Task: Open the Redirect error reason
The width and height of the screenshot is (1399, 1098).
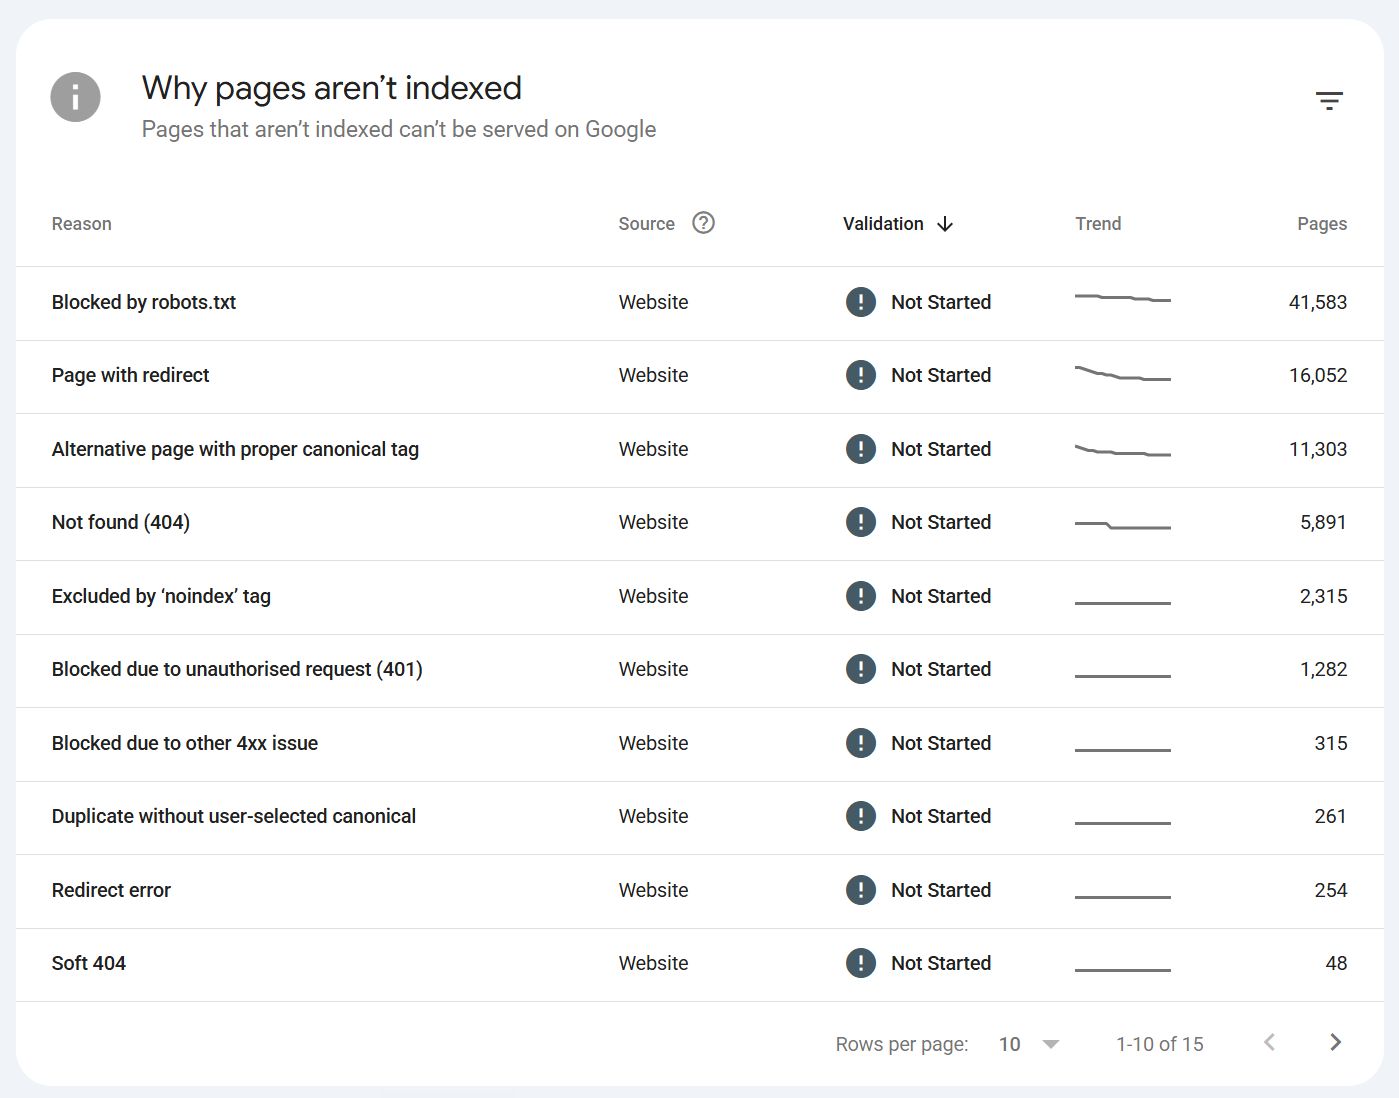Action: click(x=111, y=890)
